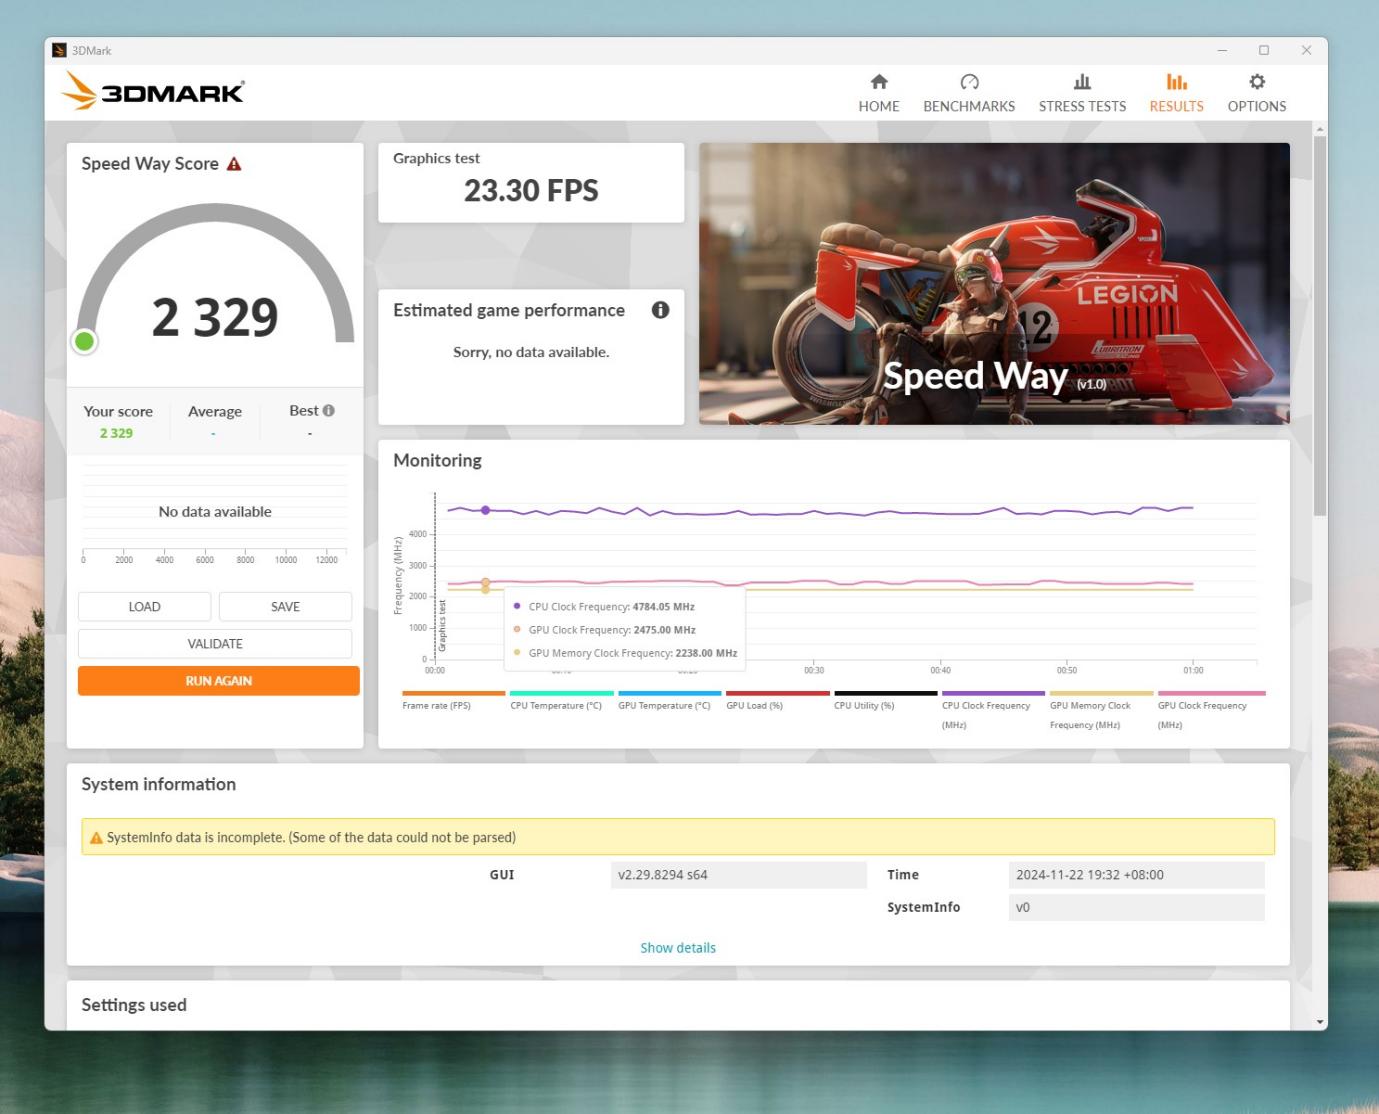Image resolution: width=1379 pixels, height=1114 pixels.
Task: Toggle the GPU Clock Frequency (MHz) legend series
Action: point(1210,709)
